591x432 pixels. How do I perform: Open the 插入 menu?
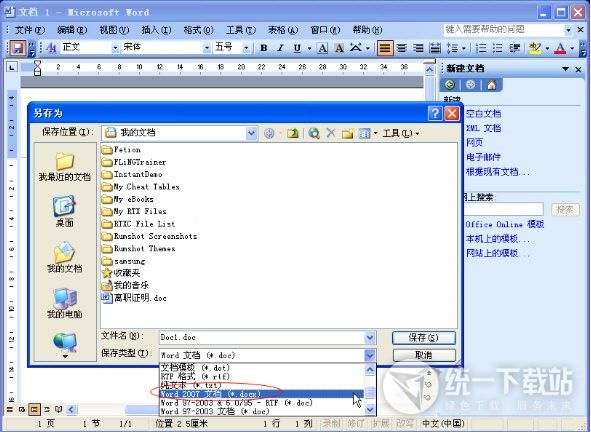[156, 30]
